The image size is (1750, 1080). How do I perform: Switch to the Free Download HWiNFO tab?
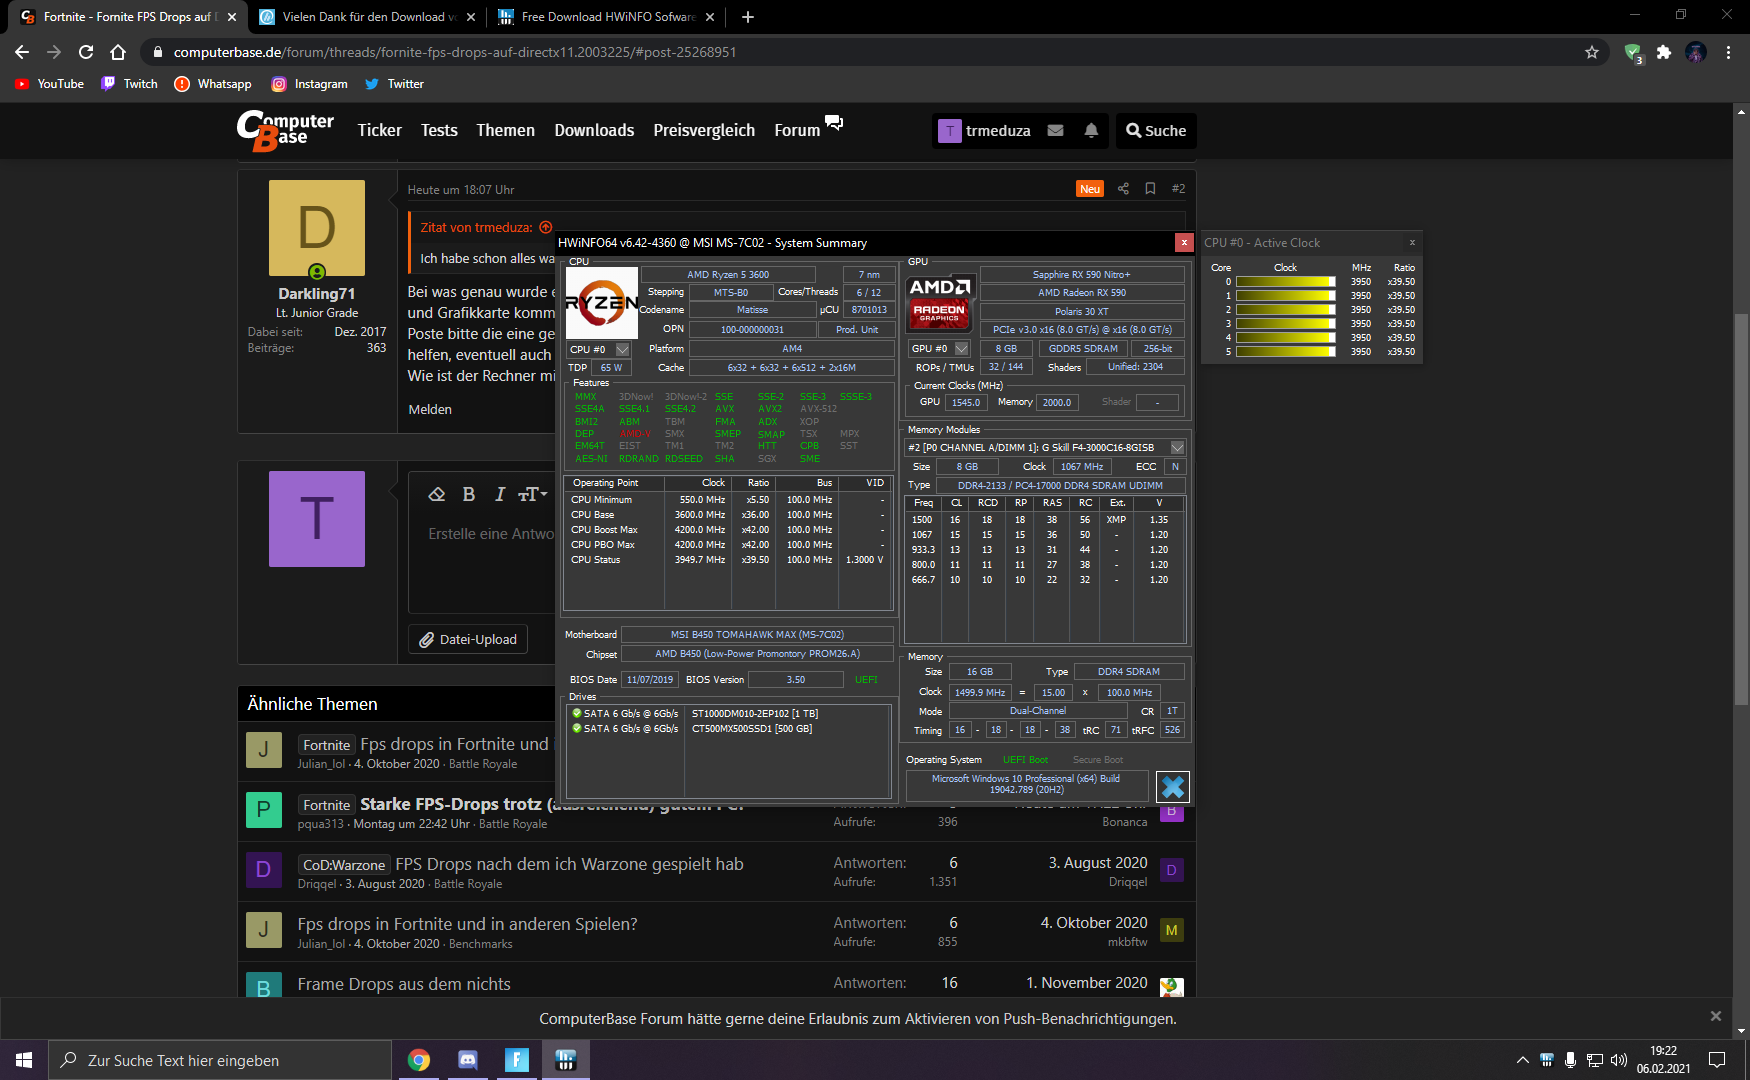606,17
